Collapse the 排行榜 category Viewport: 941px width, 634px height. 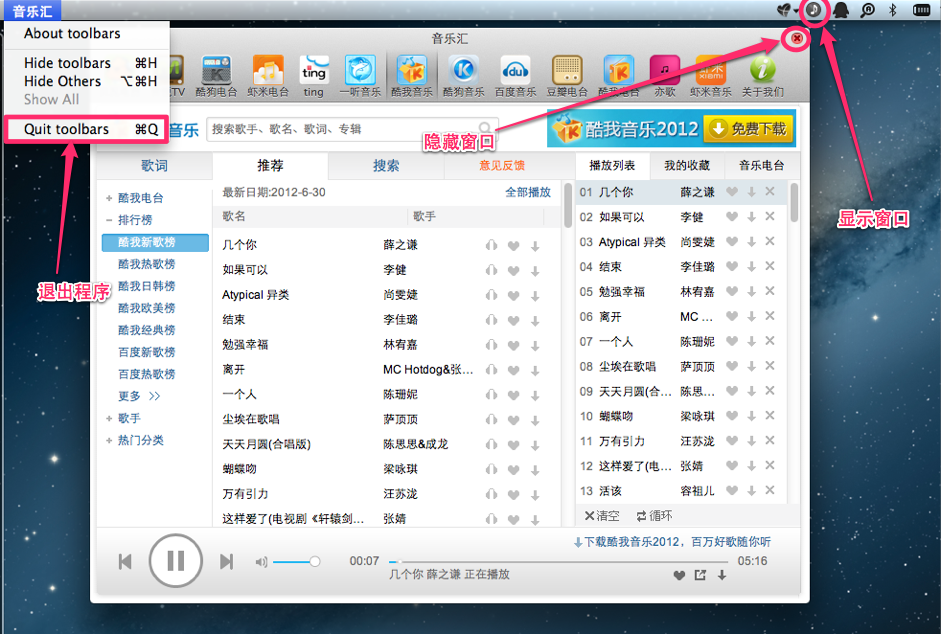(109, 220)
